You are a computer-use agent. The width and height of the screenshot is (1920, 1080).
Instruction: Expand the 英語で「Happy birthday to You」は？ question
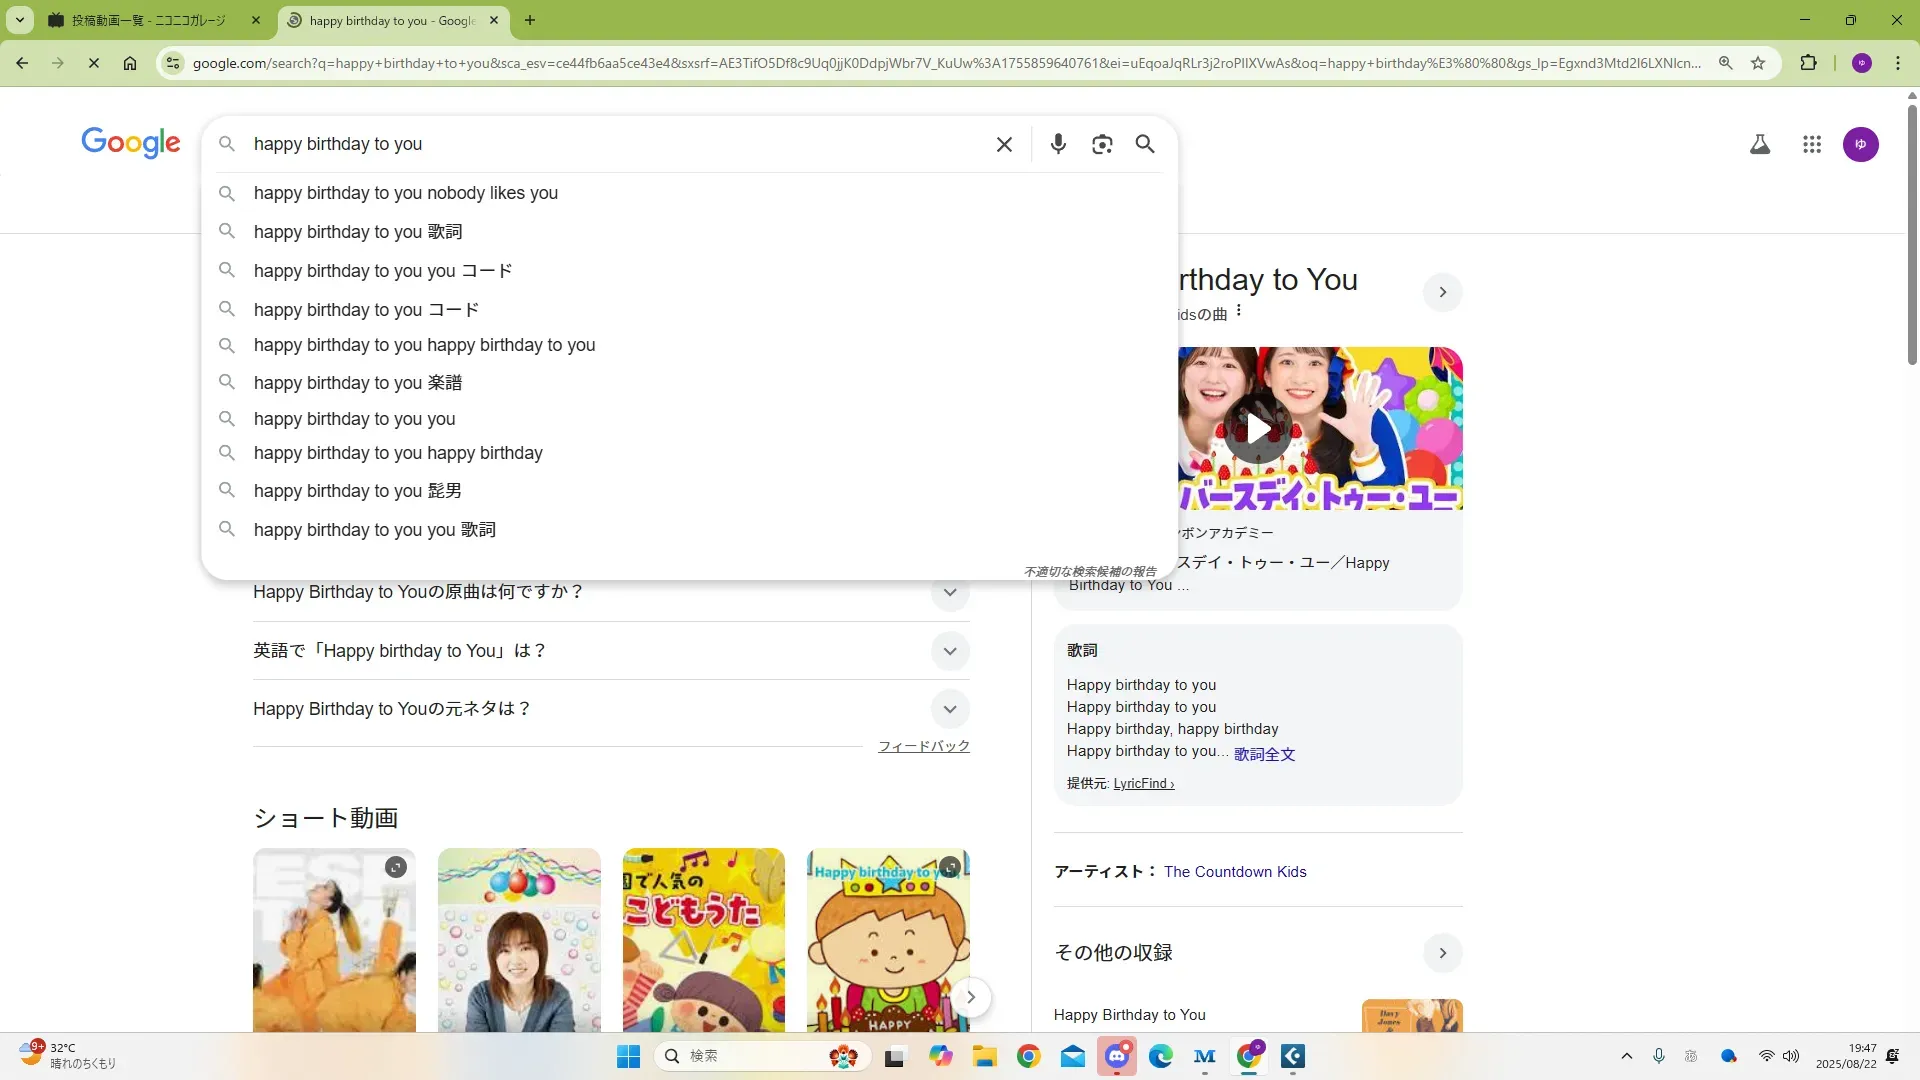[949, 651]
